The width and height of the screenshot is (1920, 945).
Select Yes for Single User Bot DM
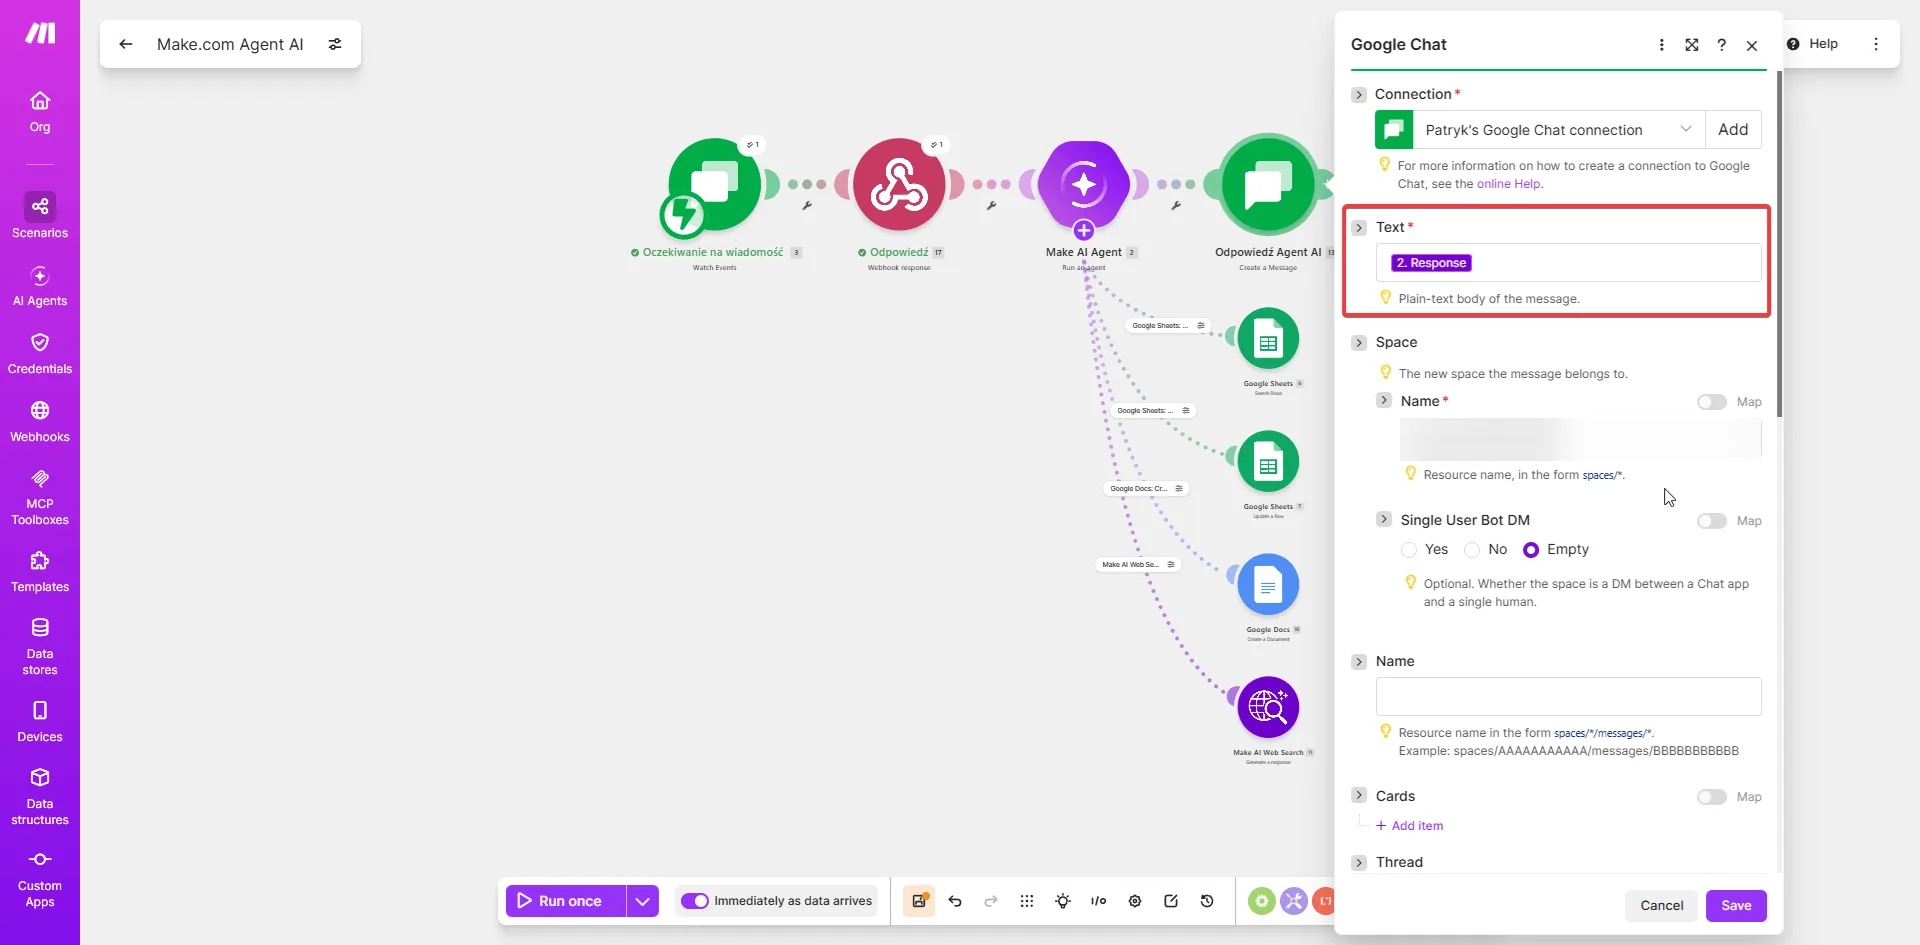coord(1409,550)
